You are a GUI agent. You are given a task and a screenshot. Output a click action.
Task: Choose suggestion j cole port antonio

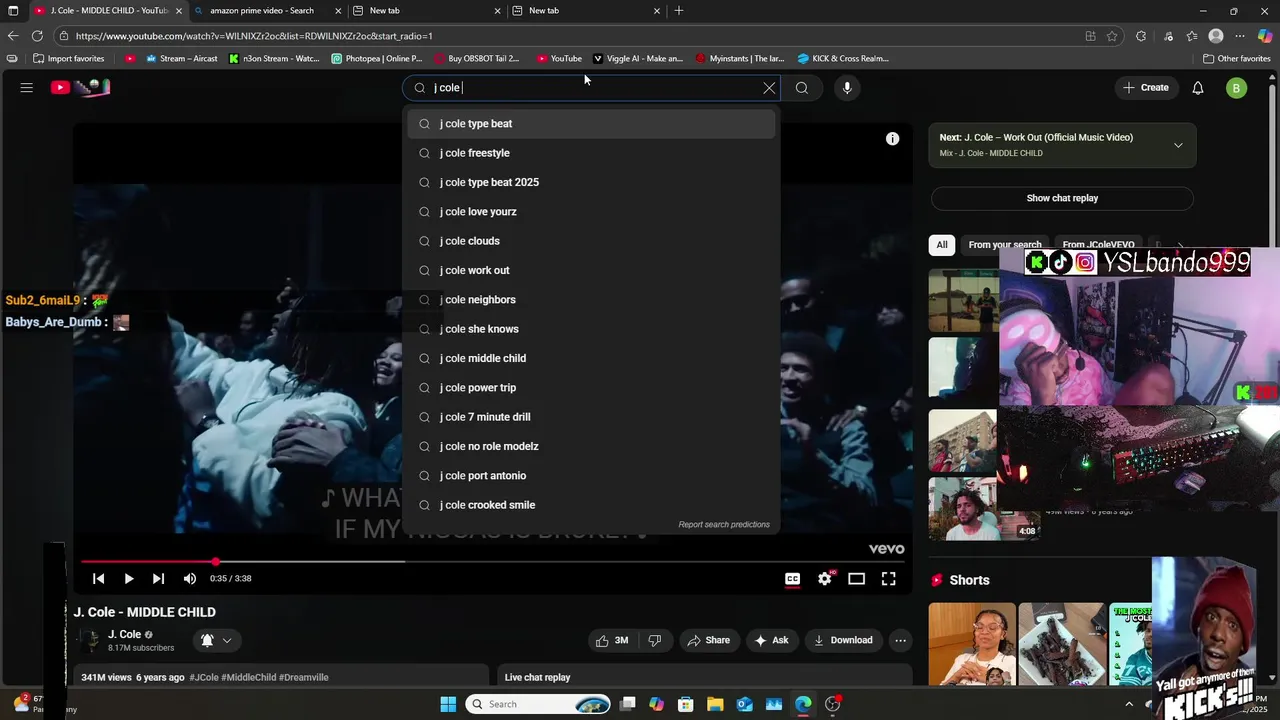pos(591,476)
